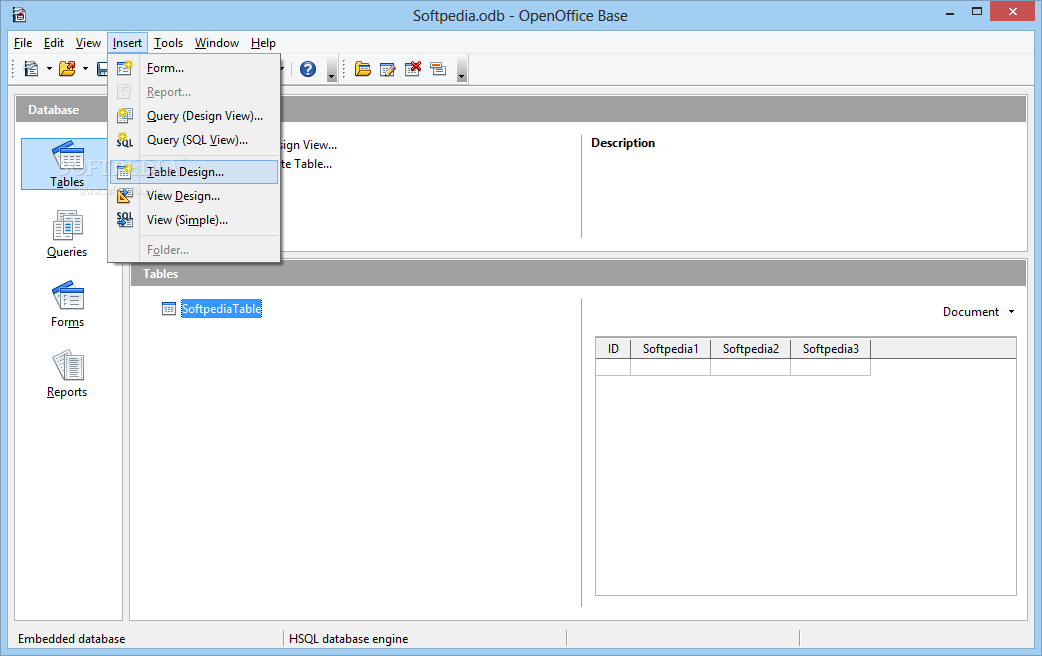Choose View (Simple)... from Insert menu
This screenshot has height=656, width=1042.
(194, 219)
